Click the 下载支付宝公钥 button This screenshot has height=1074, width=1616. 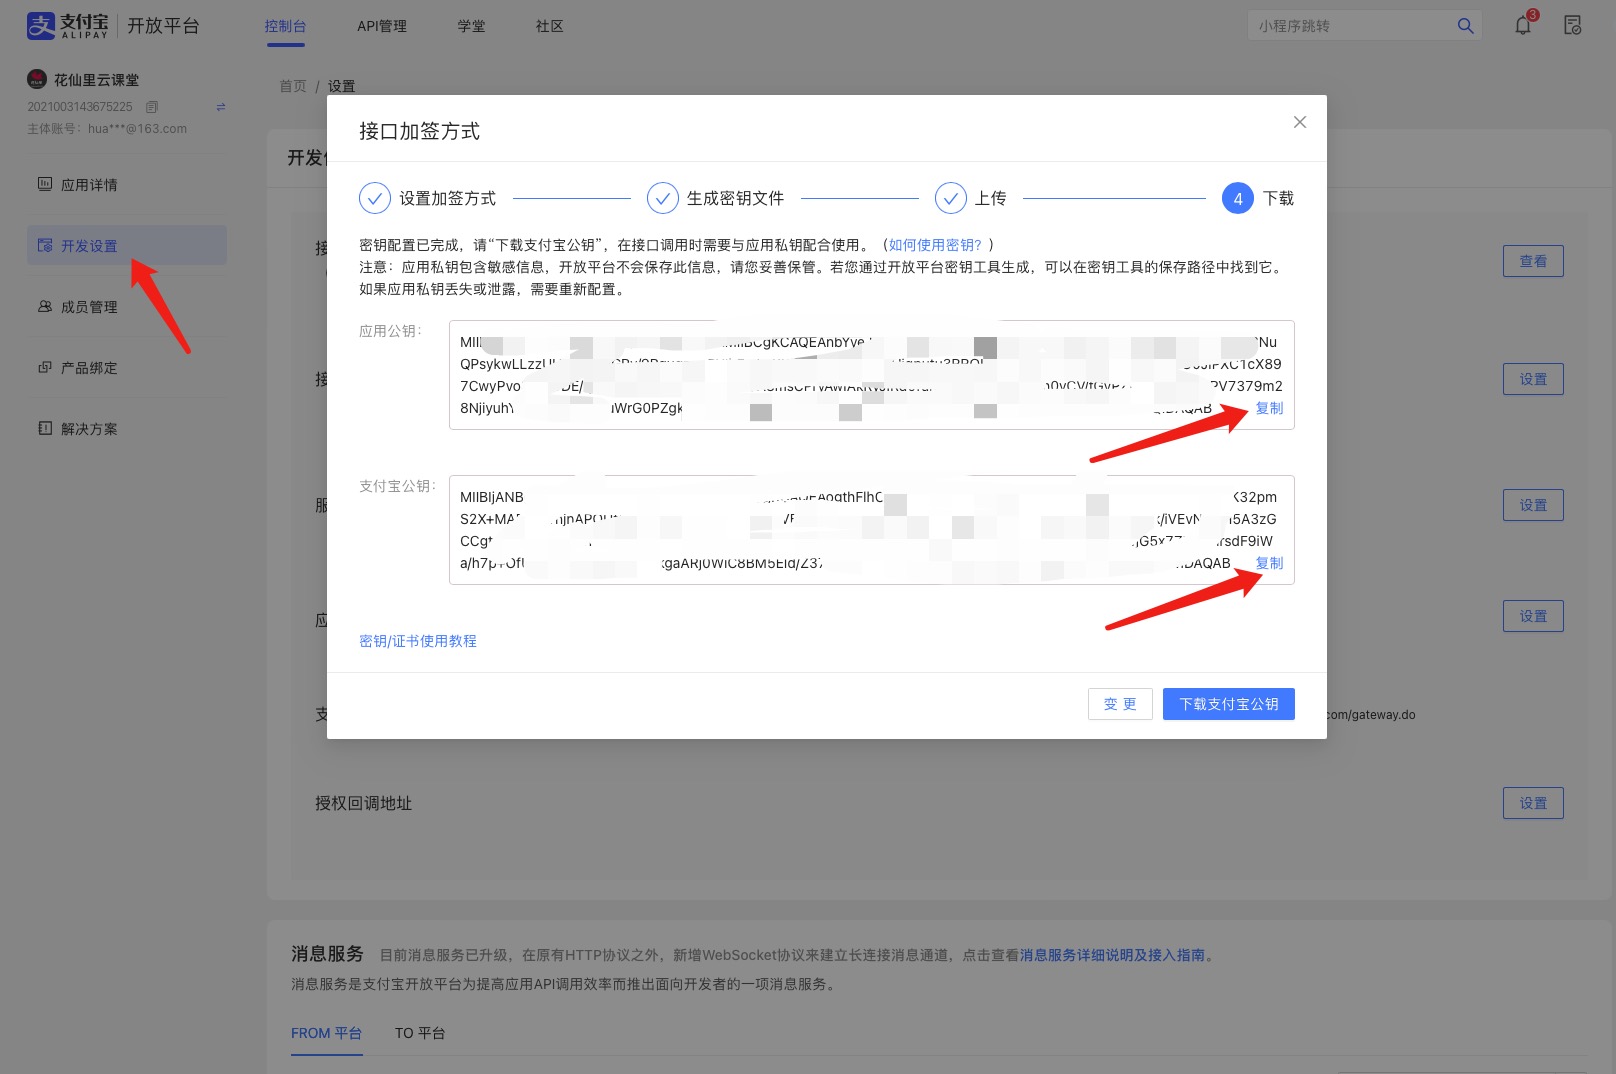click(1229, 704)
